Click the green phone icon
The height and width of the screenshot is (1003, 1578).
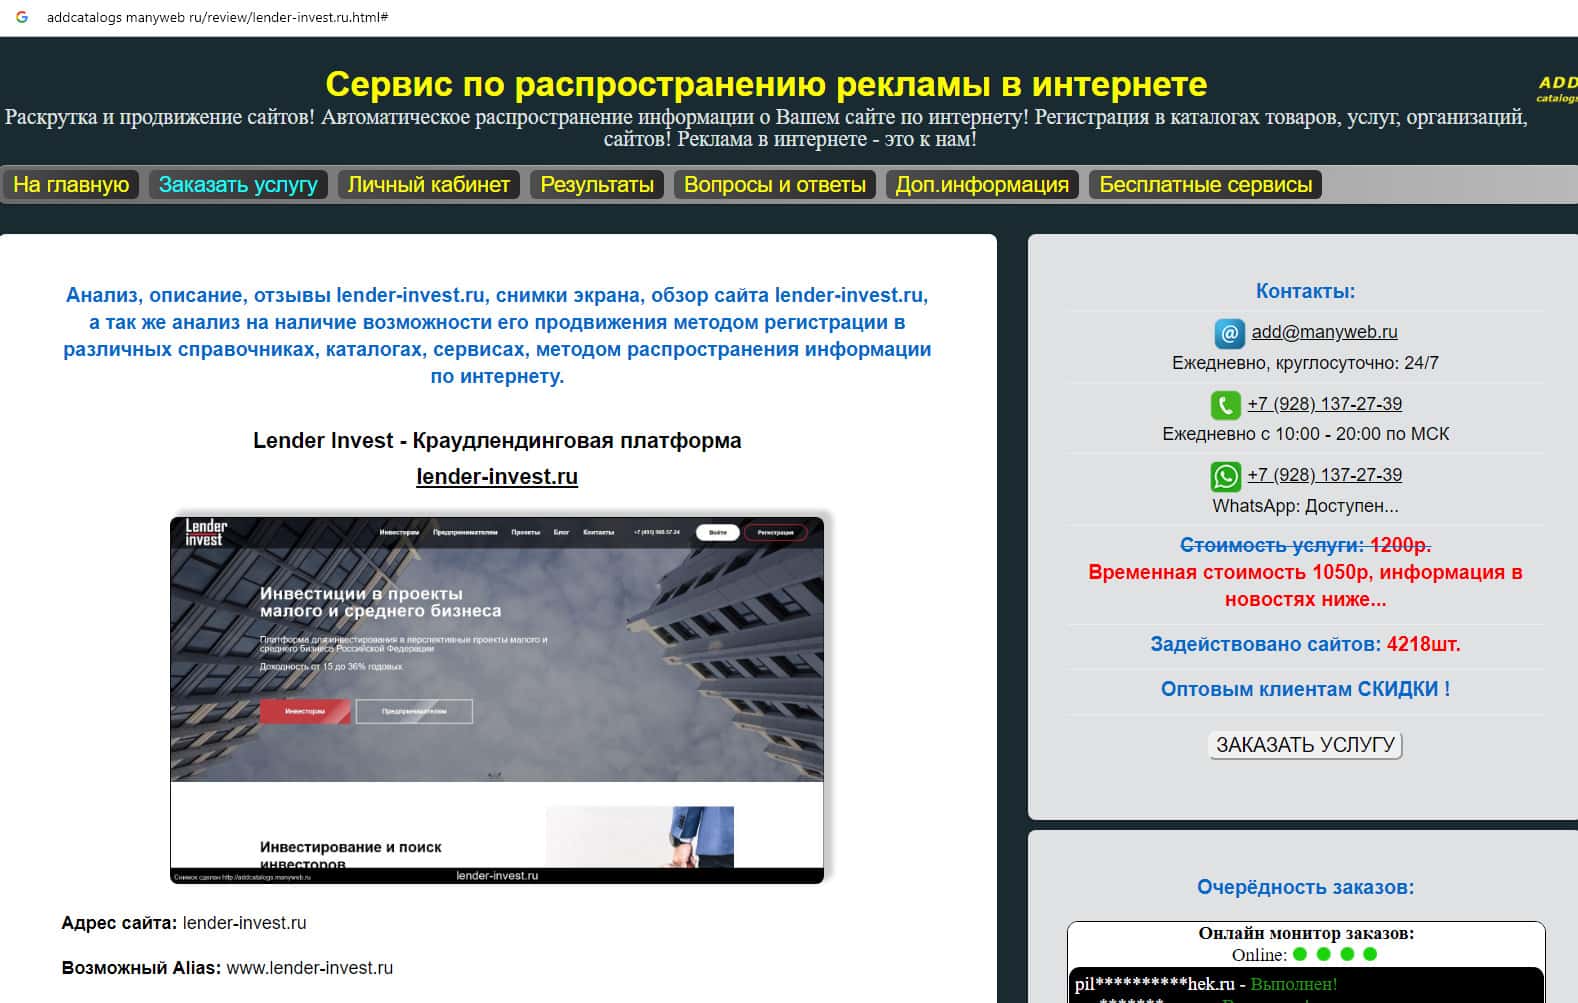(x=1225, y=405)
